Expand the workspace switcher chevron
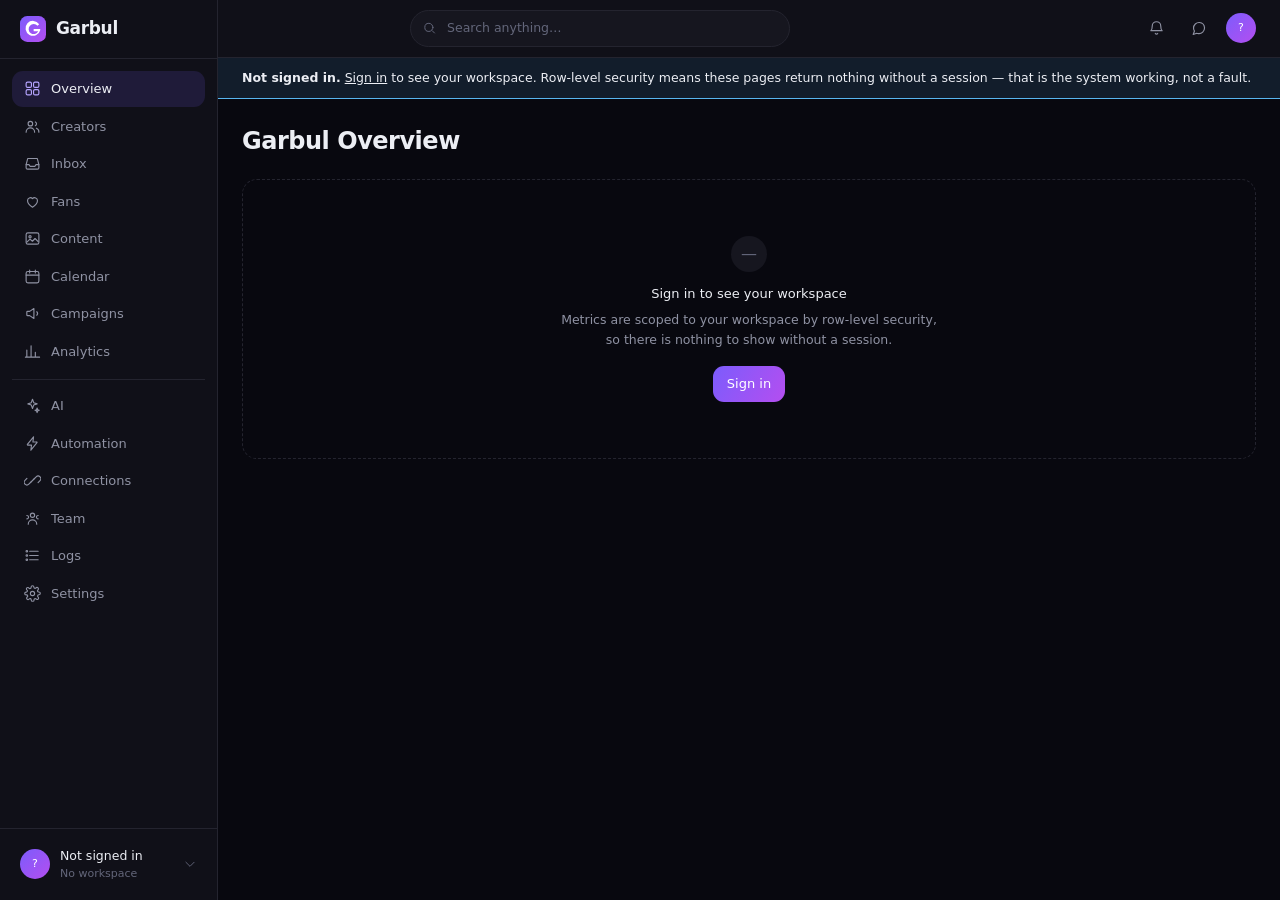The height and width of the screenshot is (900, 1280). (x=190, y=864)
